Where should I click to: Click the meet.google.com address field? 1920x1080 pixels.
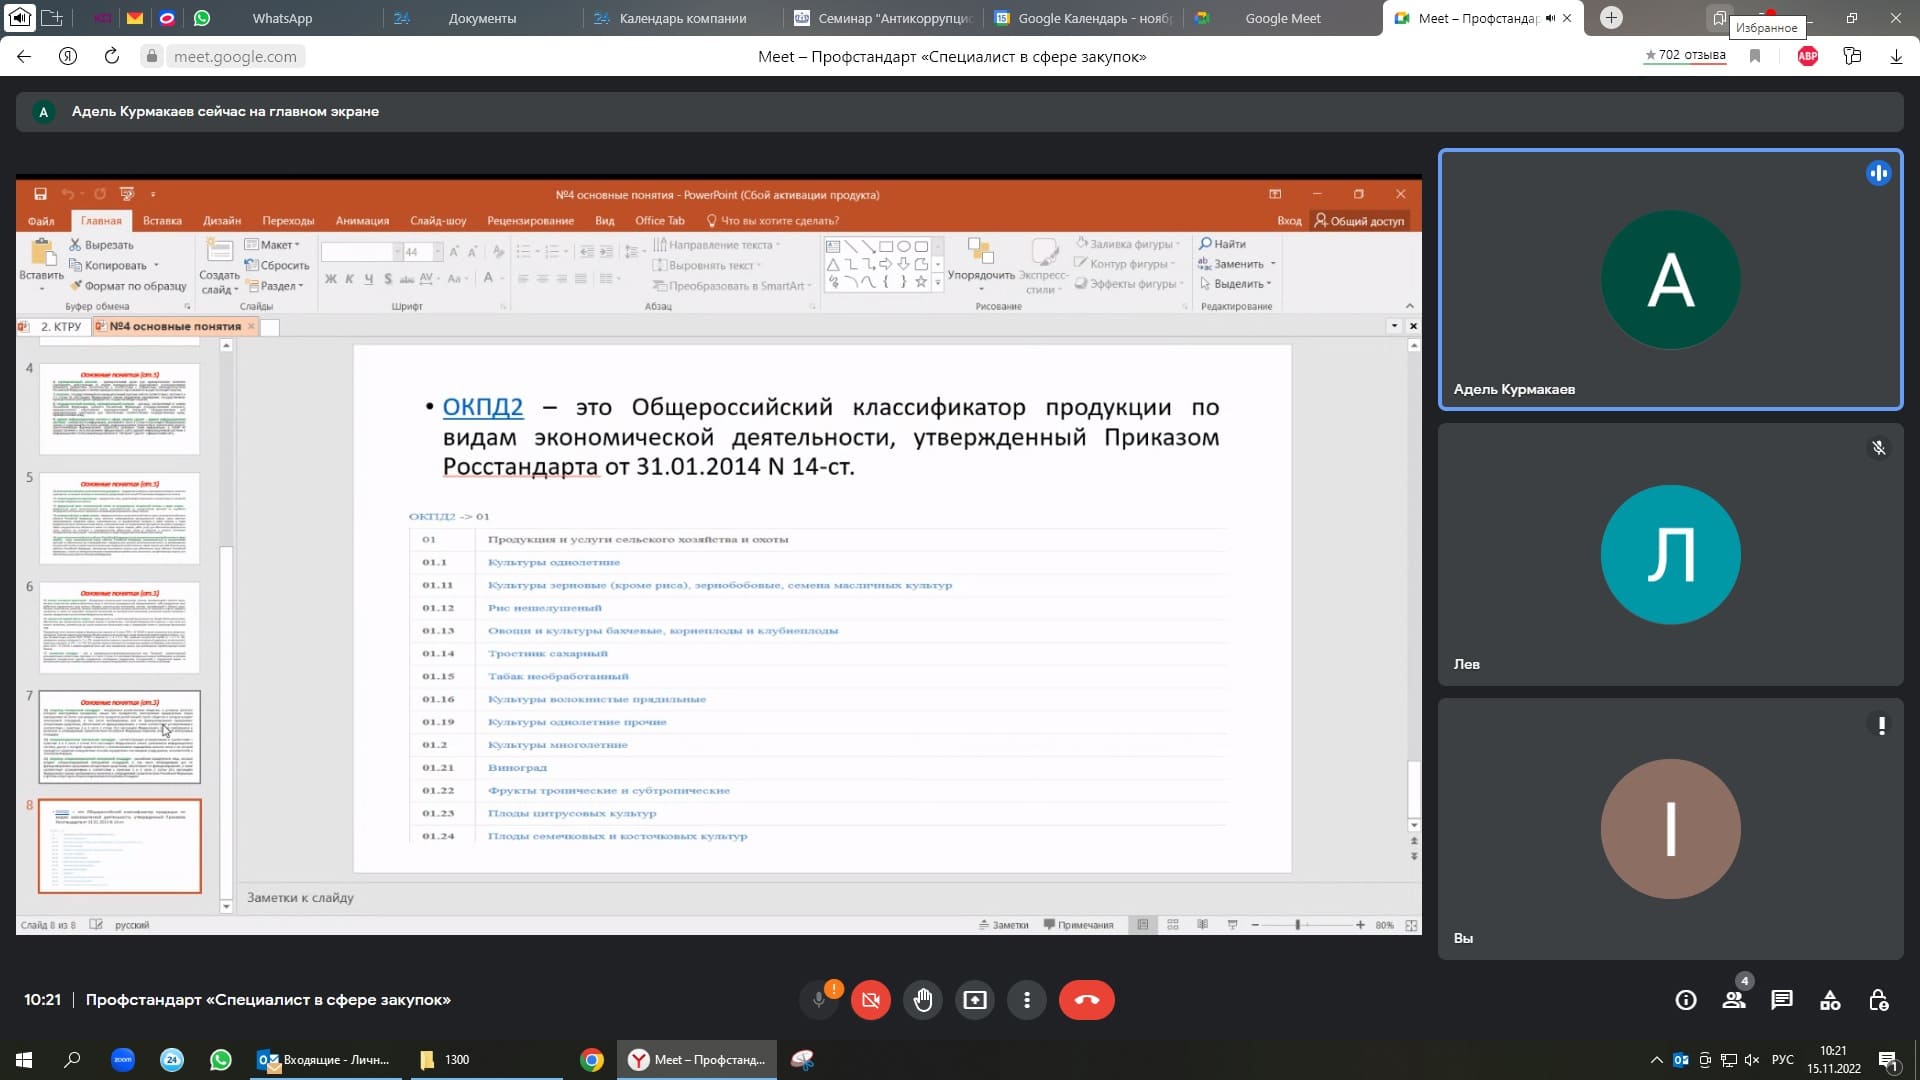235,56
